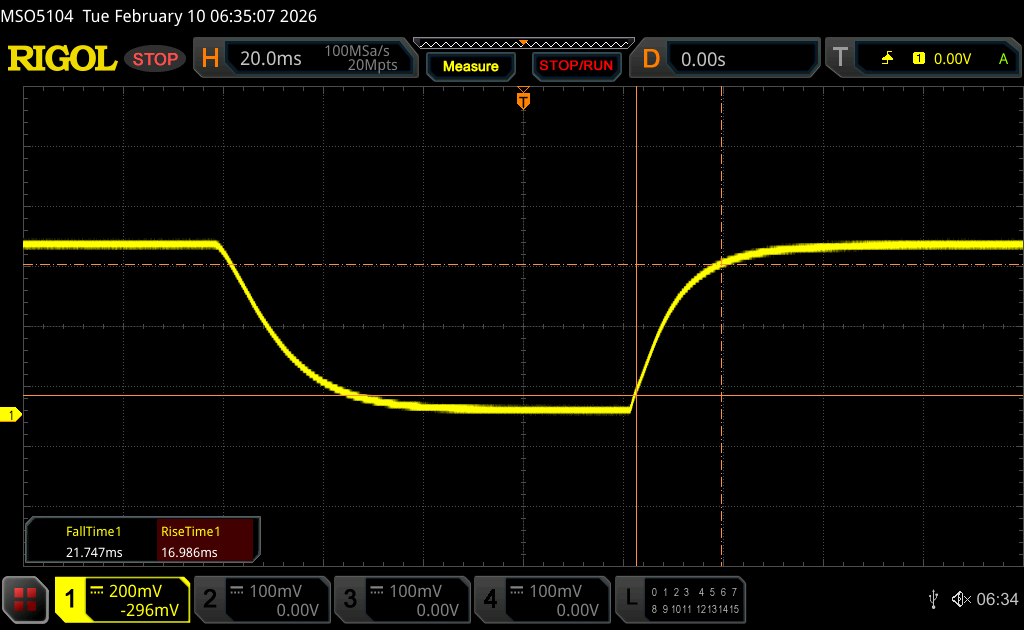The width and height of the screenshot is (1024, 630).
Task: Click the RIGOL logo
Action: pos(62,59)
